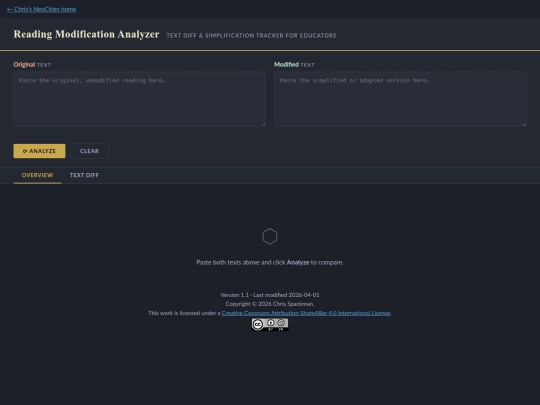540x405 pixels.
Task: Click the Modified textarea resize handle
Action: pyautogui.click(x=524, y=124)
